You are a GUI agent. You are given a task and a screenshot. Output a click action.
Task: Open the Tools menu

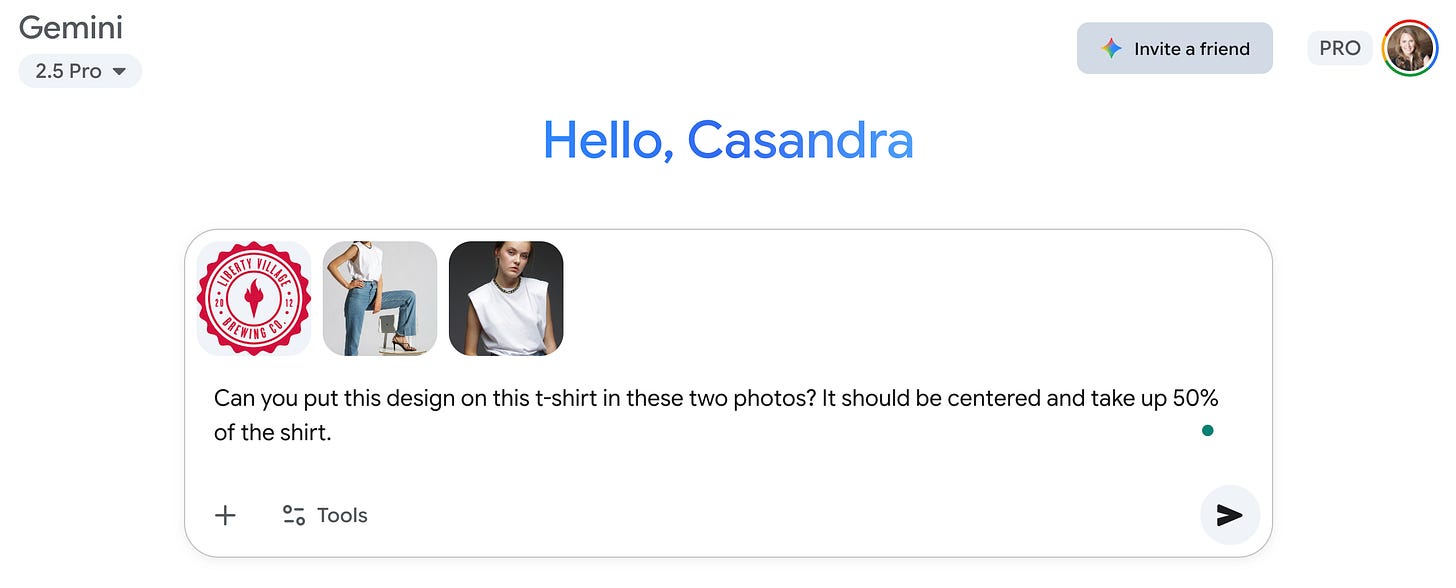pyautogui.click(x=343, y=514)
